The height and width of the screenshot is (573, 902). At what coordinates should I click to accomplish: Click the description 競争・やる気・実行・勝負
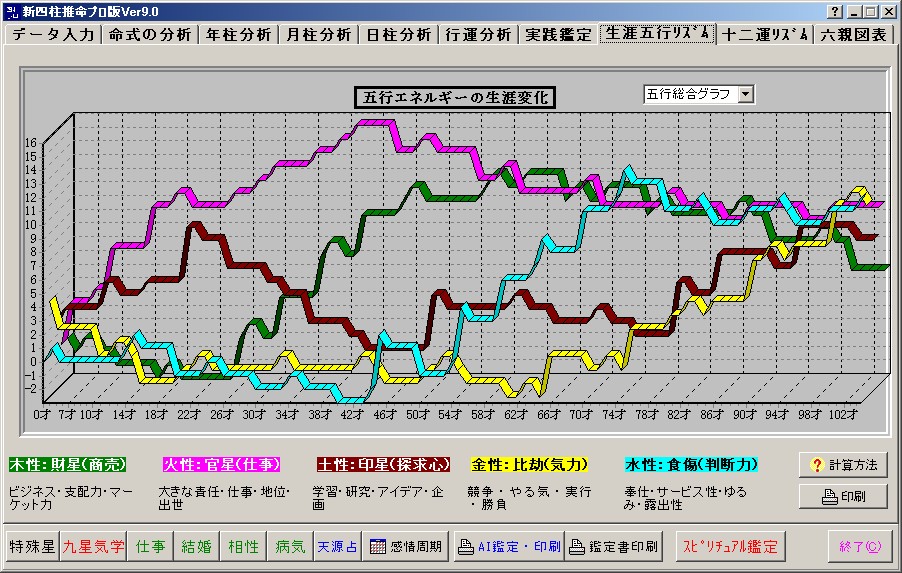[529, 498]
